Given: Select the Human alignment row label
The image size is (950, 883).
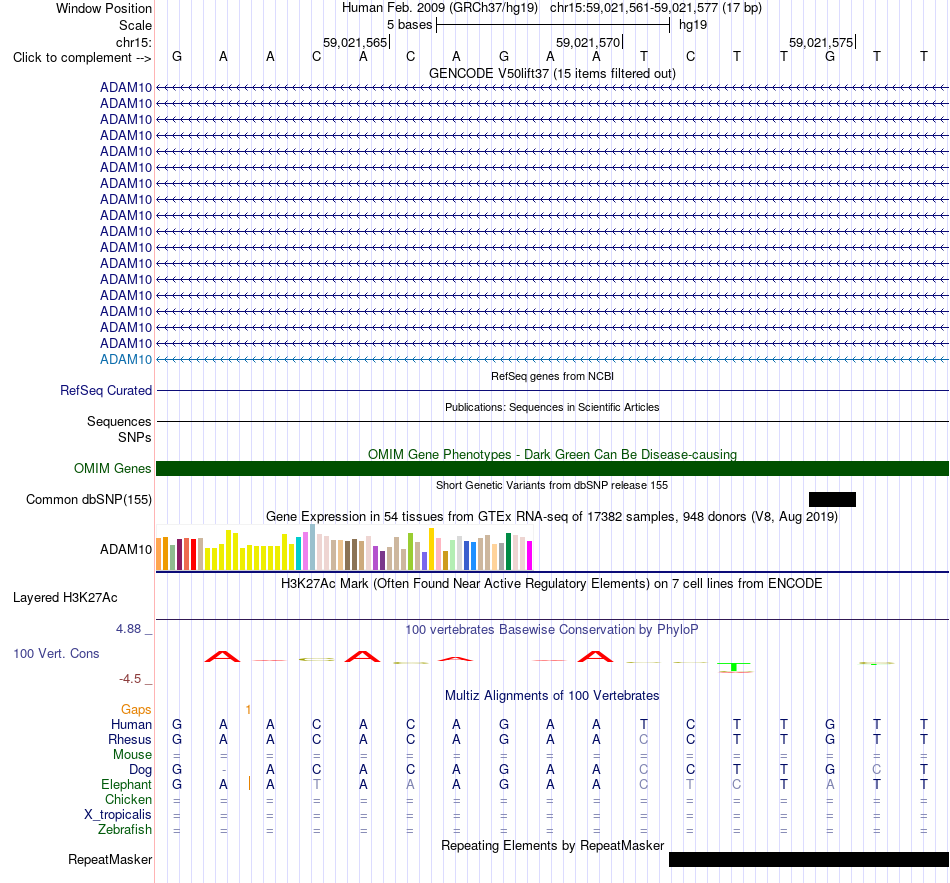Looking at the screenshot, I should click(x=131, y=724).
